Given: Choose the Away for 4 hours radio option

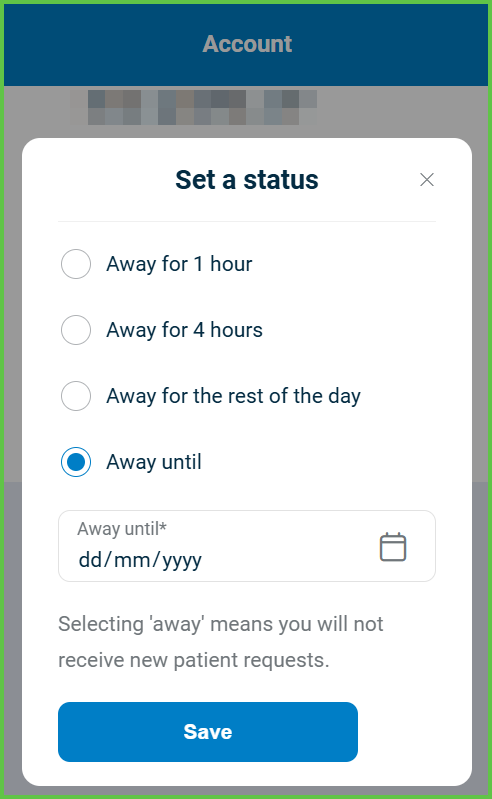Looking at the screenshot, I should (76, 330).
